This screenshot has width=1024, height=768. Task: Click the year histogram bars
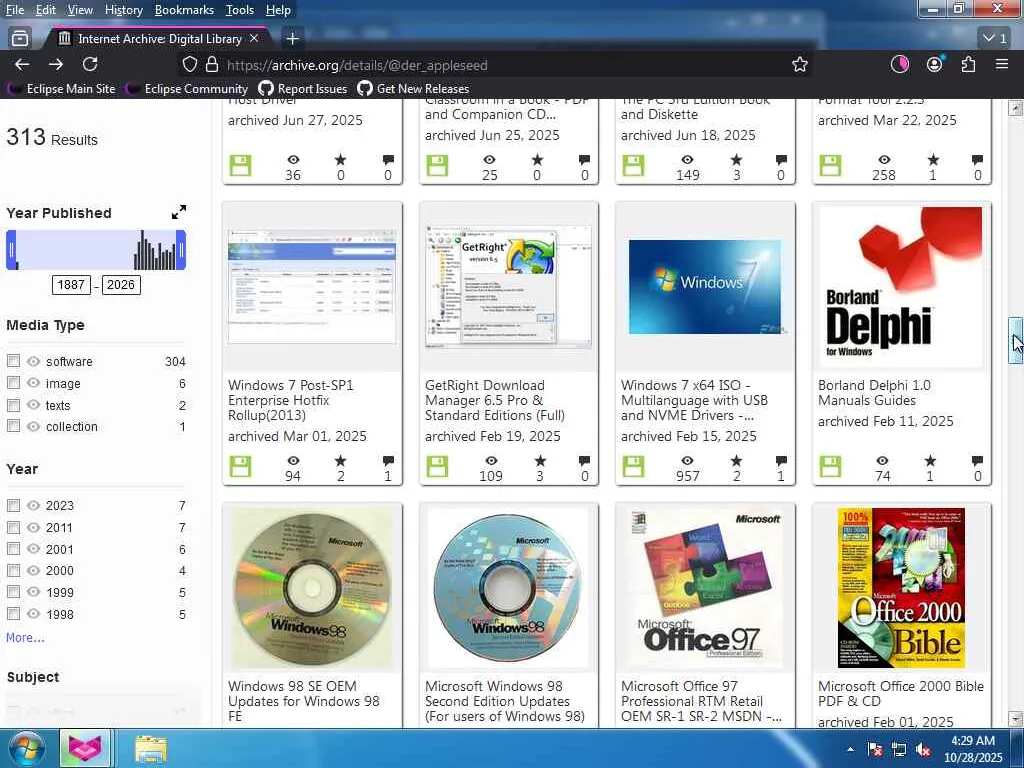155,249
